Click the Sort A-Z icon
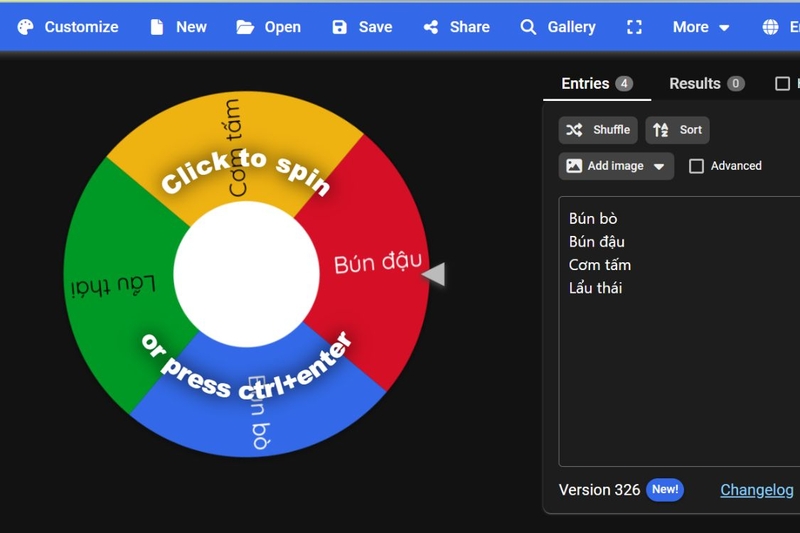This screenshot has height=533, width=800. coord(661,130)
